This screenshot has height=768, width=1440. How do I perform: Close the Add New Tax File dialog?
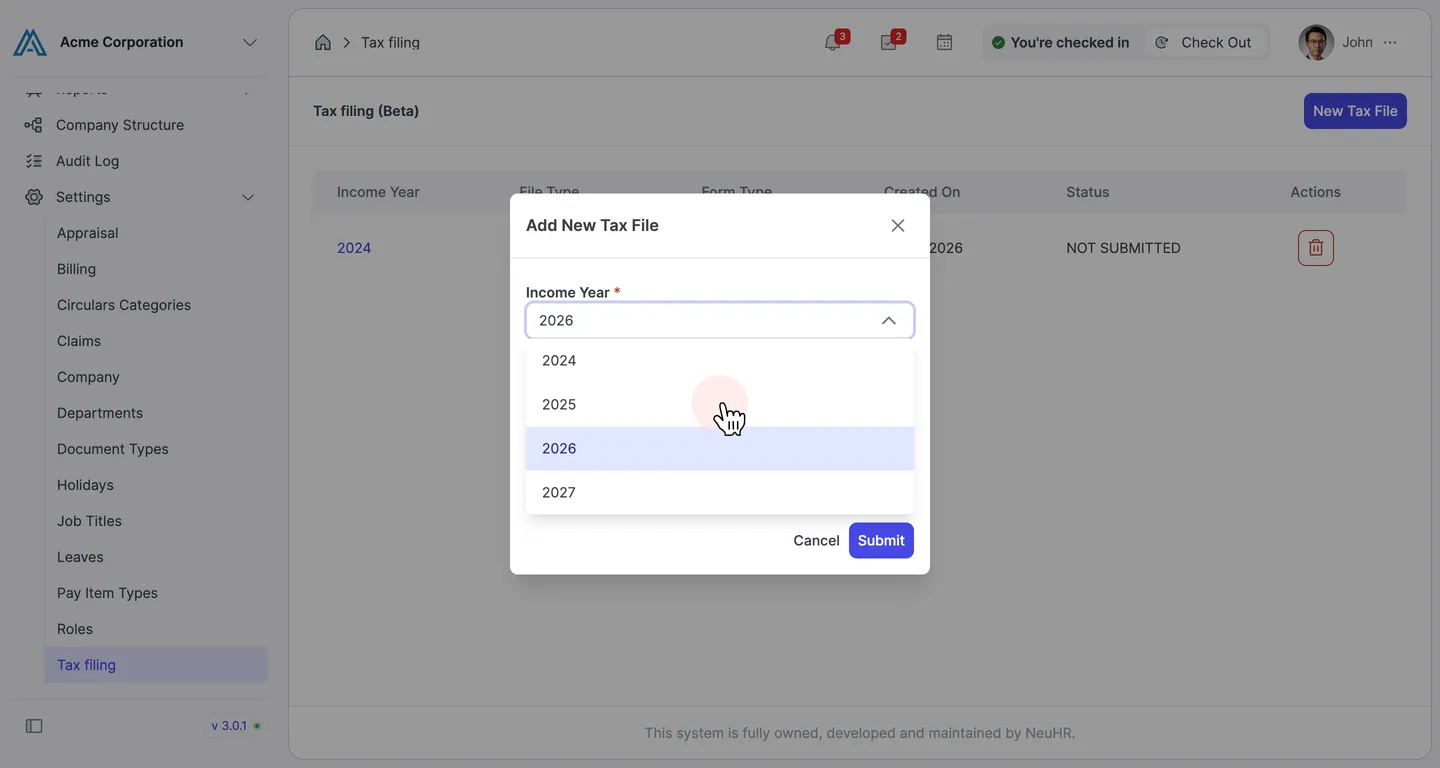click(898, 226)
